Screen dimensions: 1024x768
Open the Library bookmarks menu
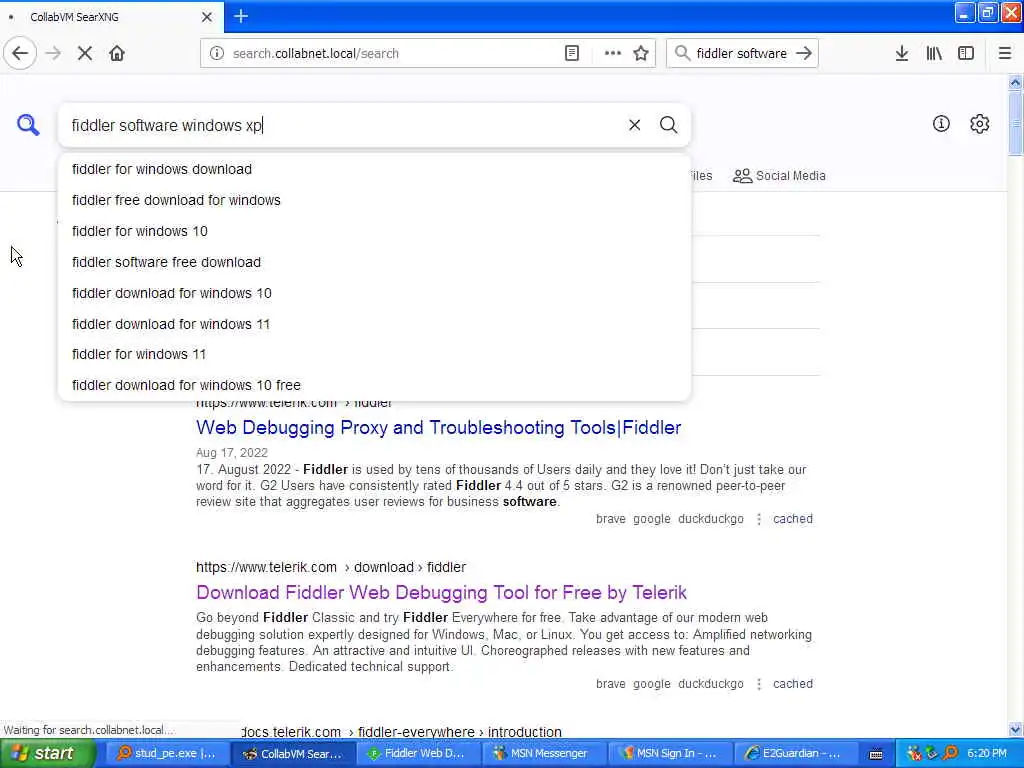[934, 54]
